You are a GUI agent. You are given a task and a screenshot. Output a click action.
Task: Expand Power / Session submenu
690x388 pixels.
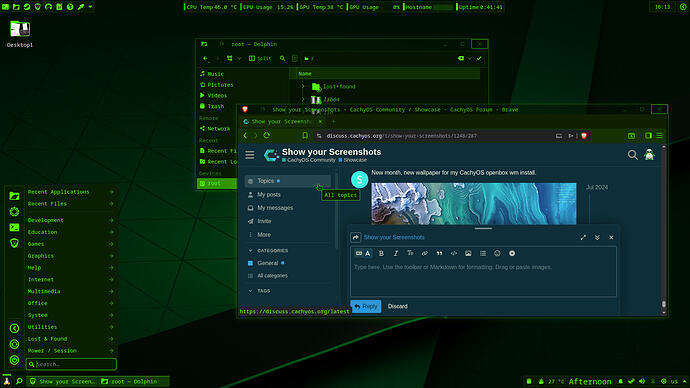(x=71, y=351)
